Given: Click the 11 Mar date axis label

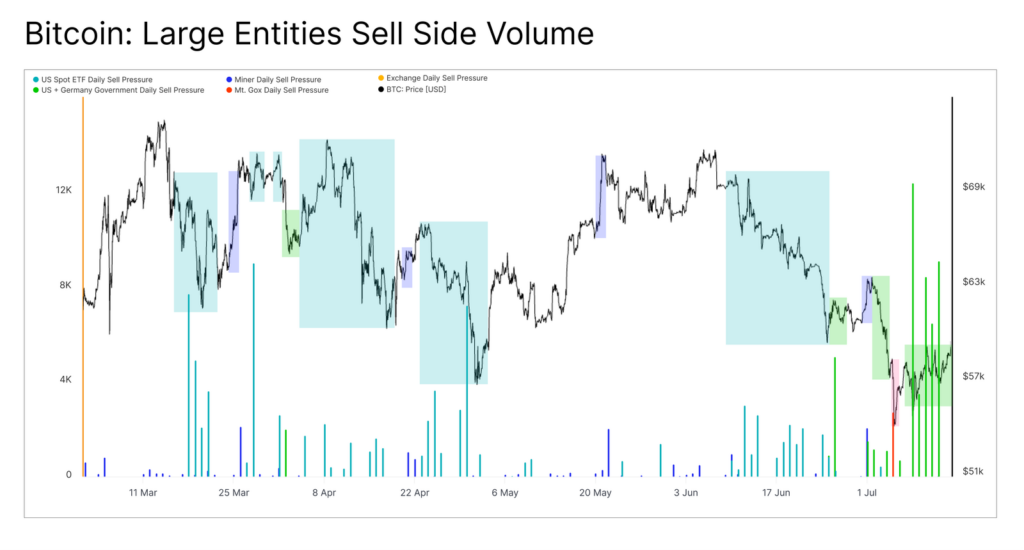Looking at the screenshot, I should pos(143,493).
